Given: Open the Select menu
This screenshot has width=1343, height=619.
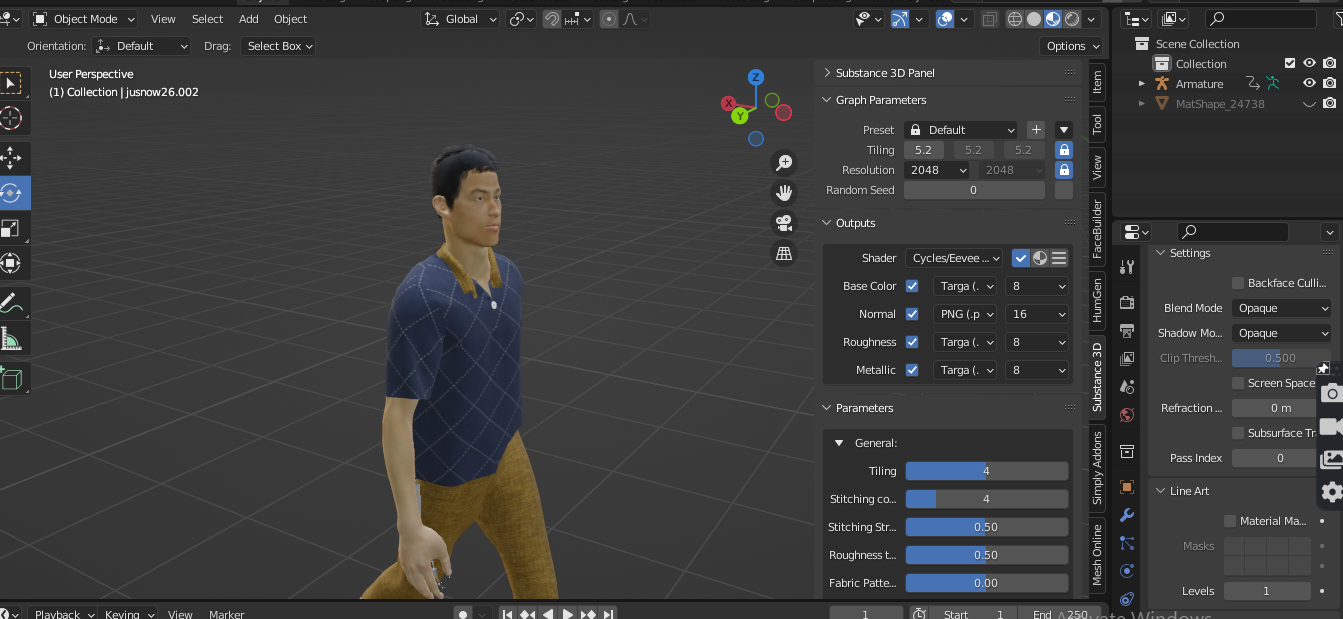Looking at the screenshot, I should [x=207, y=19].
